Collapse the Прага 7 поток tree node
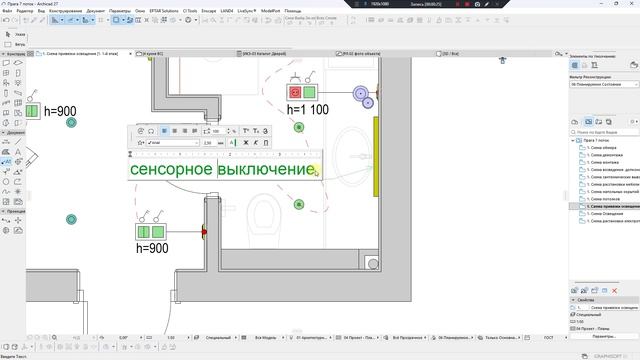This screenshot has width=640, height=360. (573, 140)
